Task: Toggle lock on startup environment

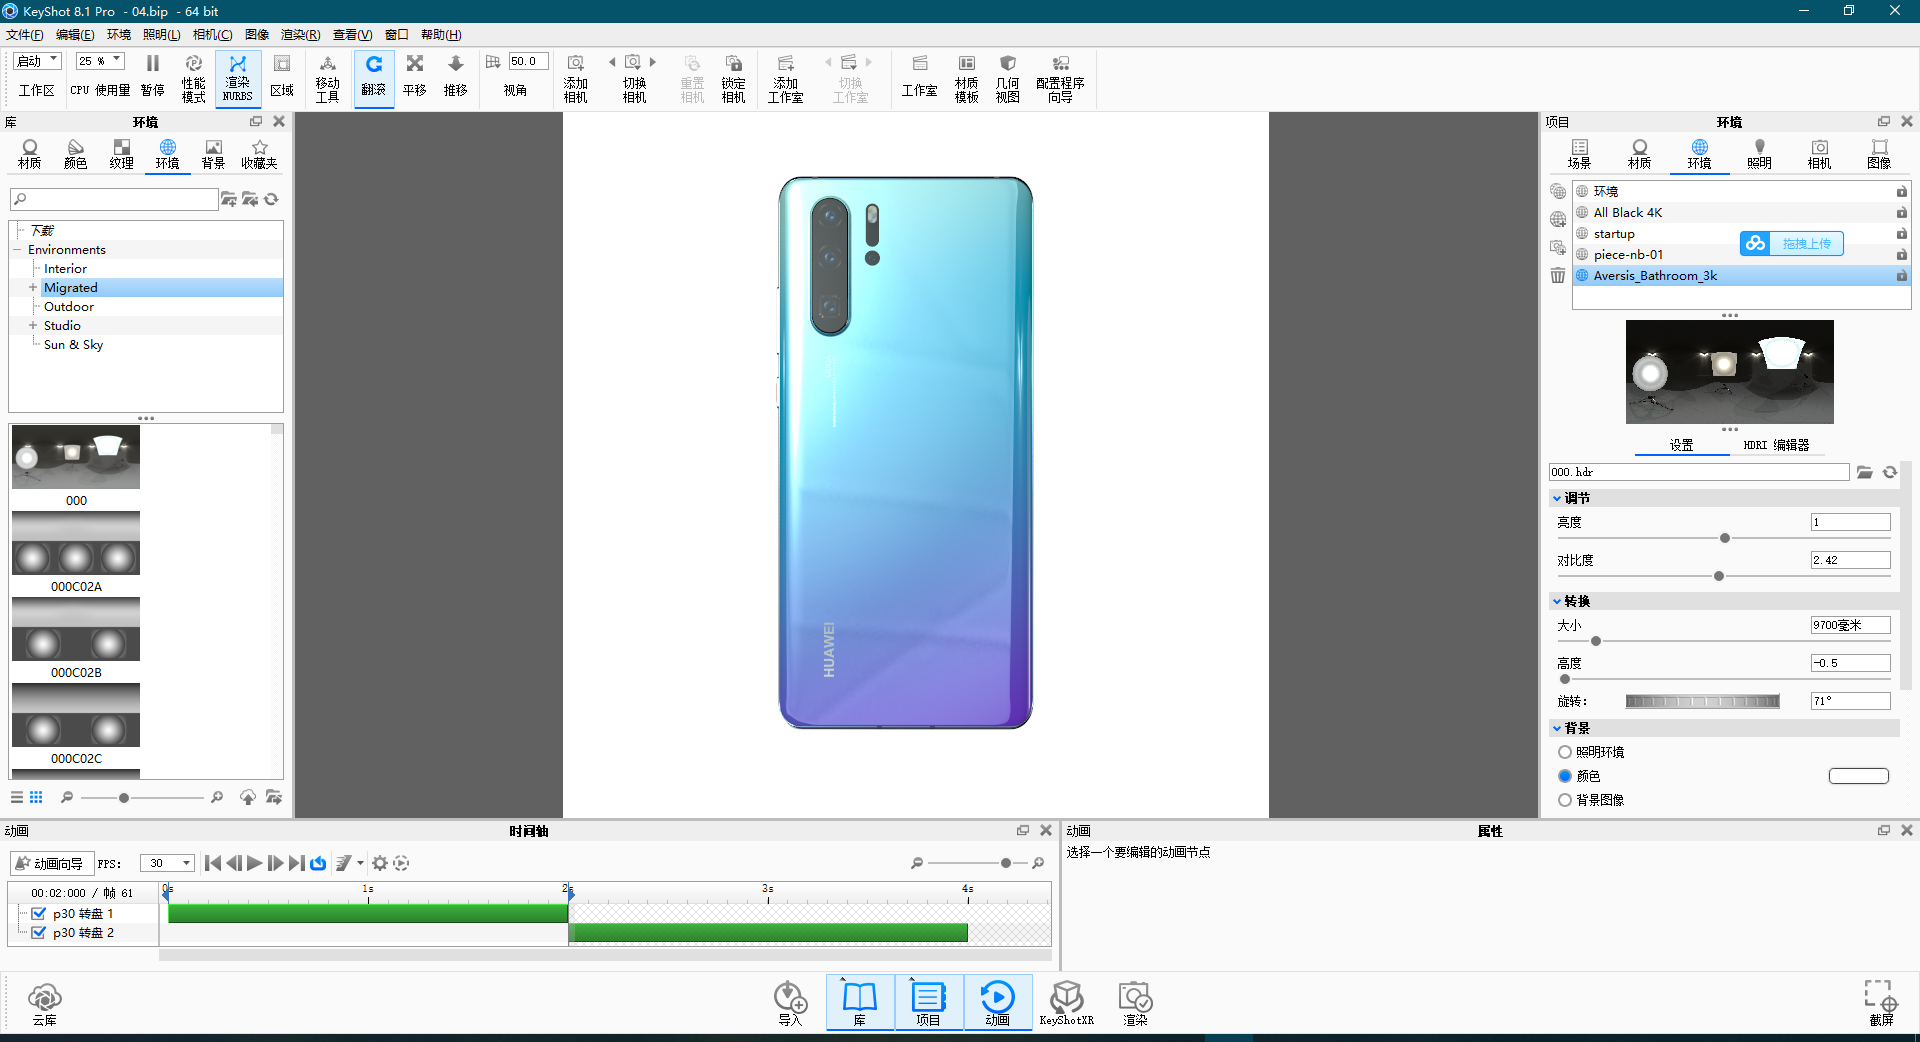Action: point(1901,233)
